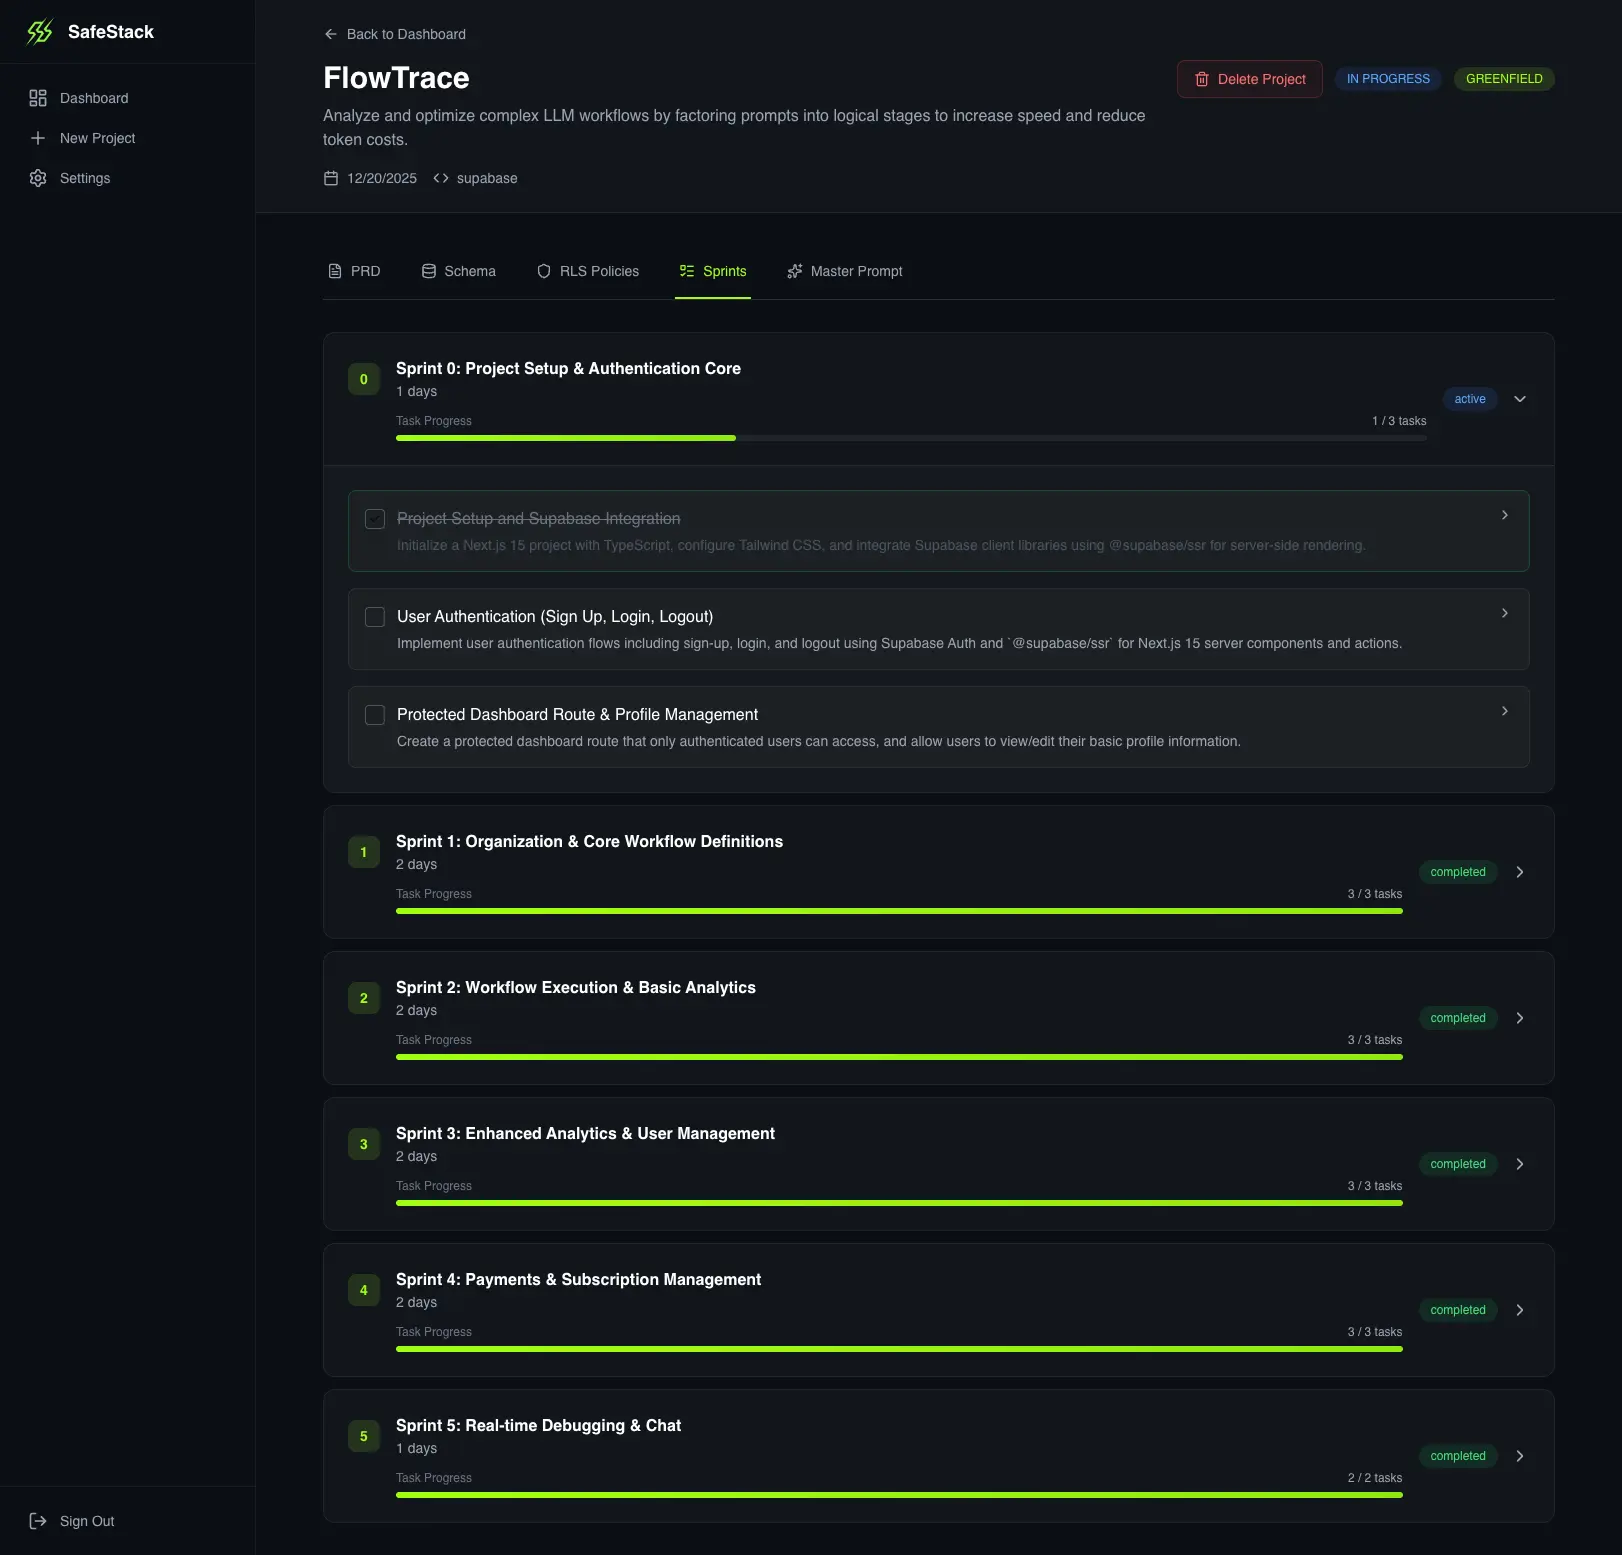Click the Sprint 3: Enhanced Analytics & User Management title
Viewport: 1622px width, 1555px height.
pos(585,1133)
